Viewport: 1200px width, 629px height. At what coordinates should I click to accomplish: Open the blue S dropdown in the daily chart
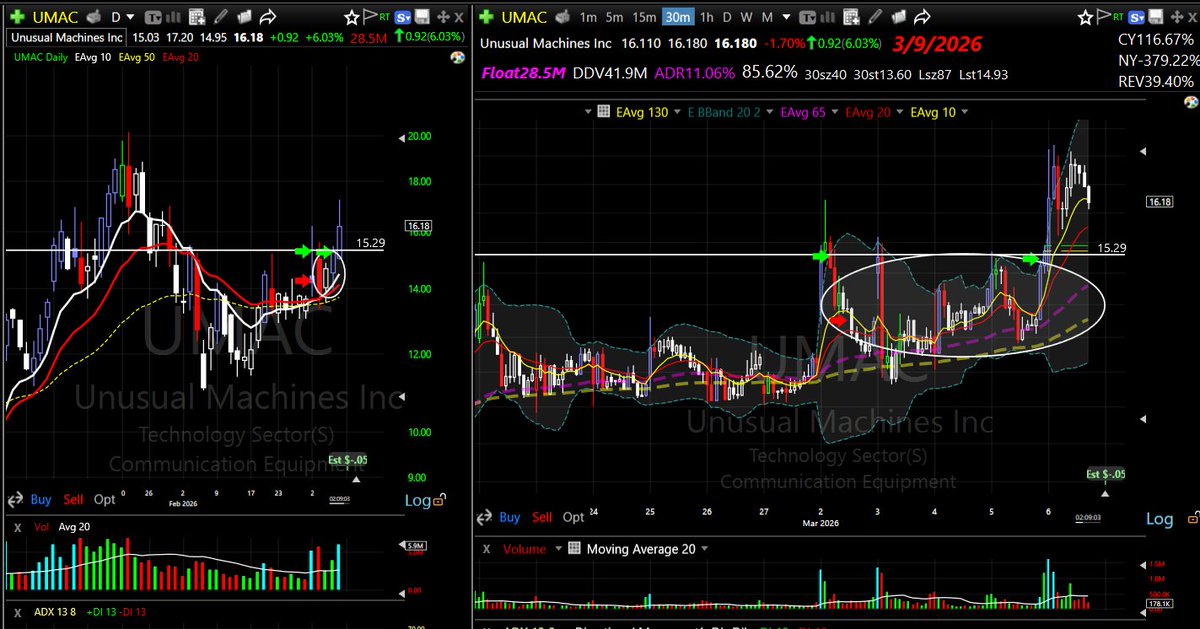coord(402,17)
